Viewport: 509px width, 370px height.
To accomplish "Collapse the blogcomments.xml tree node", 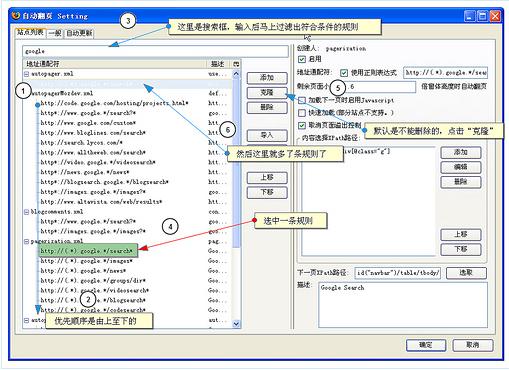I will pos(26,212).
